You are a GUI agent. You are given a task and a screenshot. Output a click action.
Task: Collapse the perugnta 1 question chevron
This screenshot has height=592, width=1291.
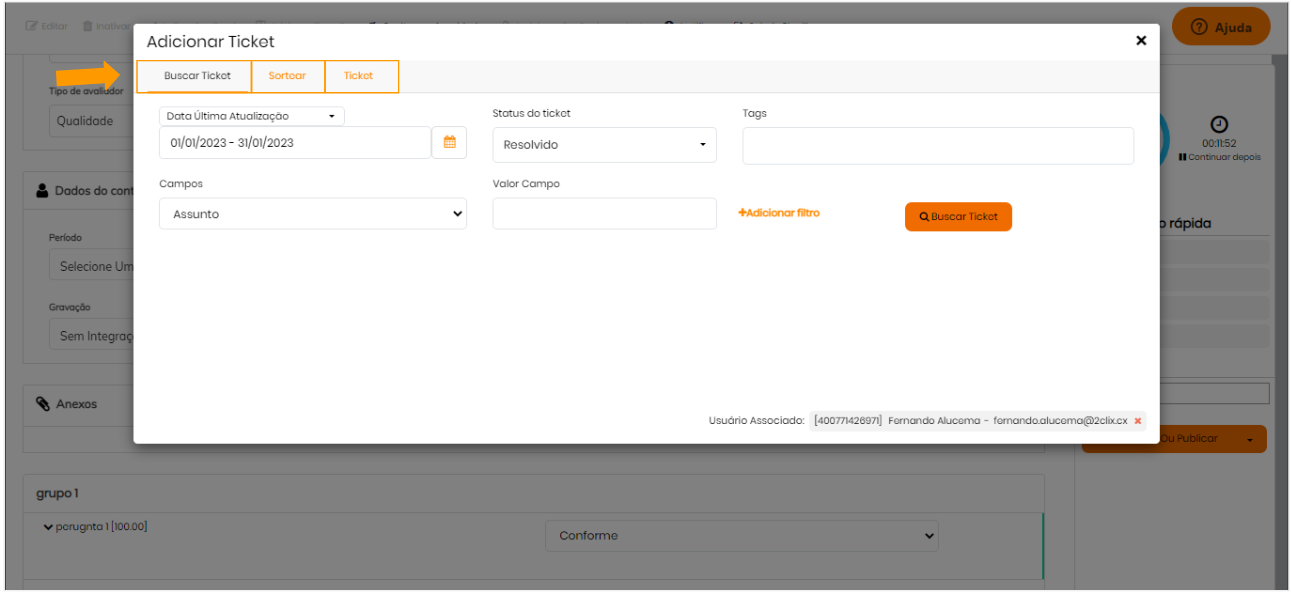(x=48, y=527)
